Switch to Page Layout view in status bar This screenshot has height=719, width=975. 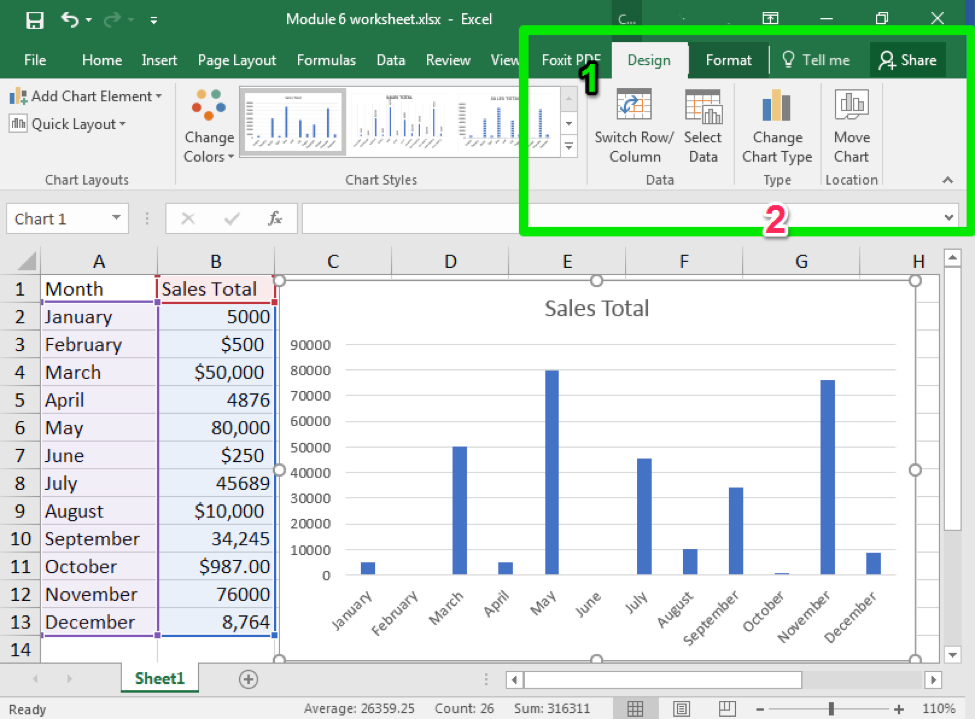681,709
